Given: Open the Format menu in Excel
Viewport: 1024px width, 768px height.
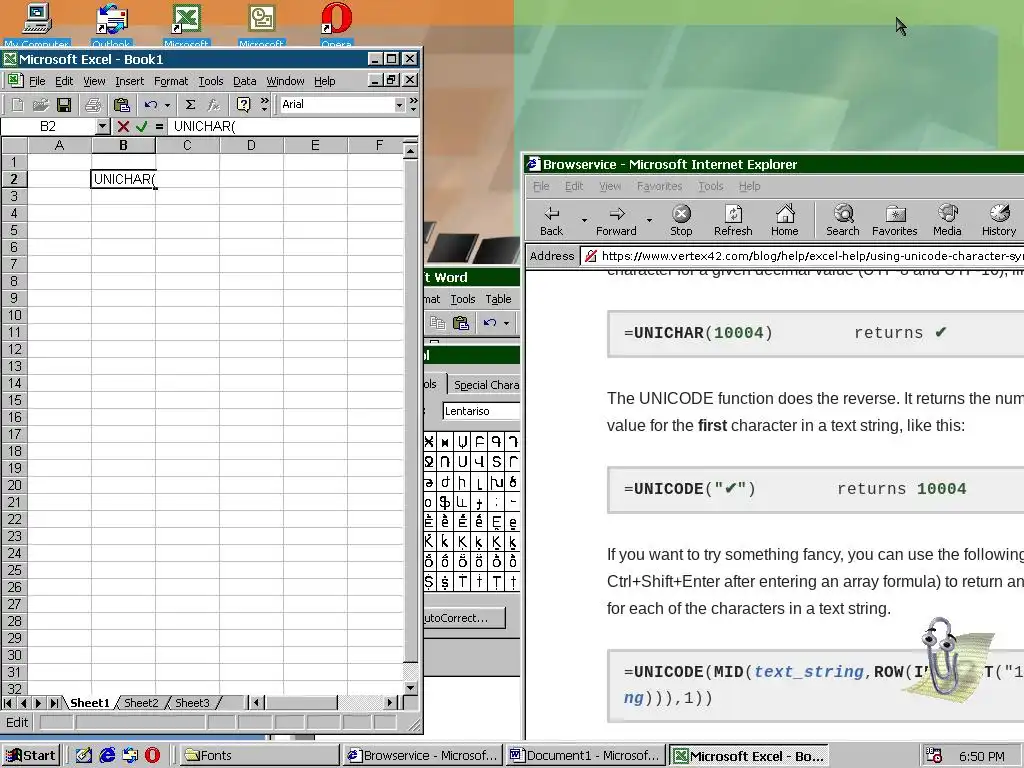Looking at the screenshot, I should [x=170, y=81].
